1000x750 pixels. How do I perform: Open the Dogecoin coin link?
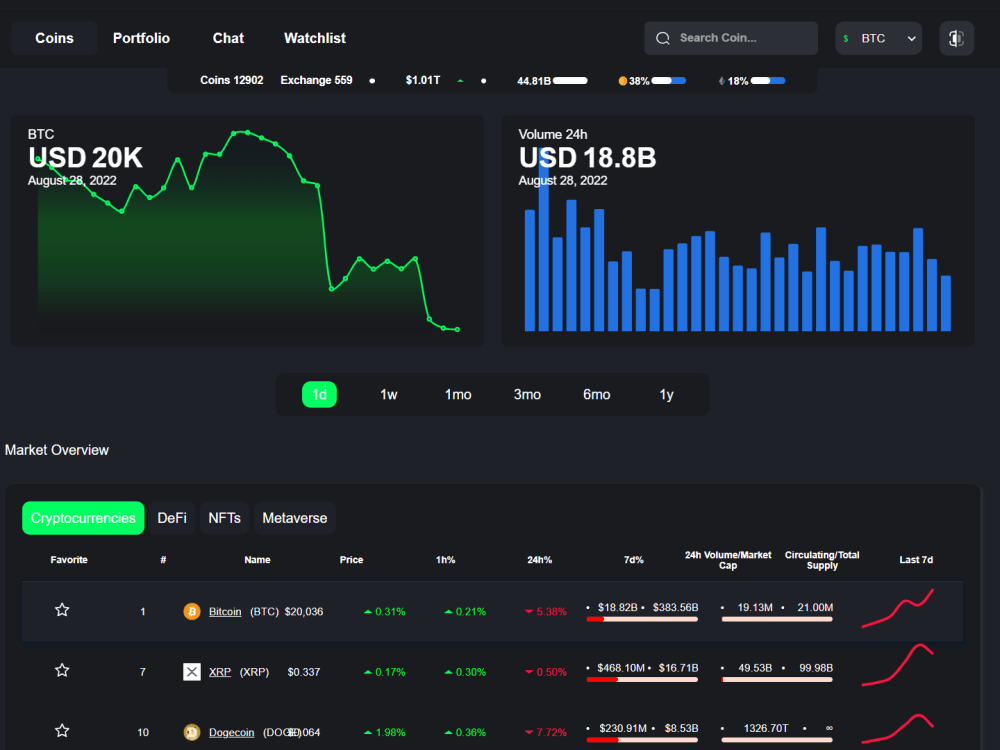coord(232,732)
